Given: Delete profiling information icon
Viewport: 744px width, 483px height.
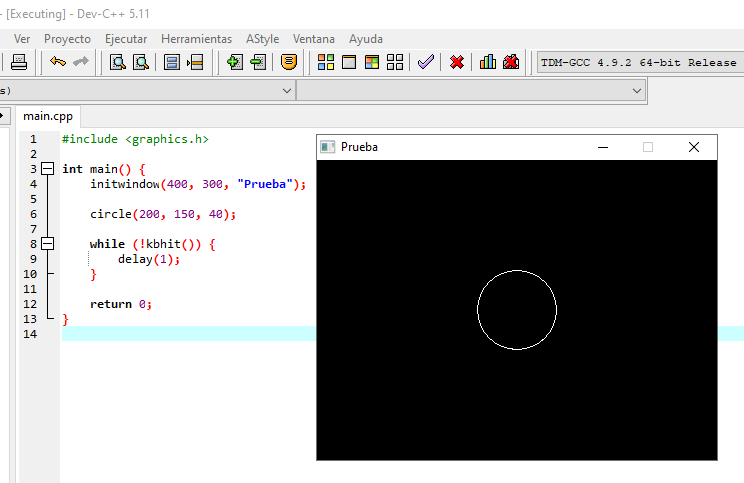Looking at the screenshot, I should click(x=511, y=62).
